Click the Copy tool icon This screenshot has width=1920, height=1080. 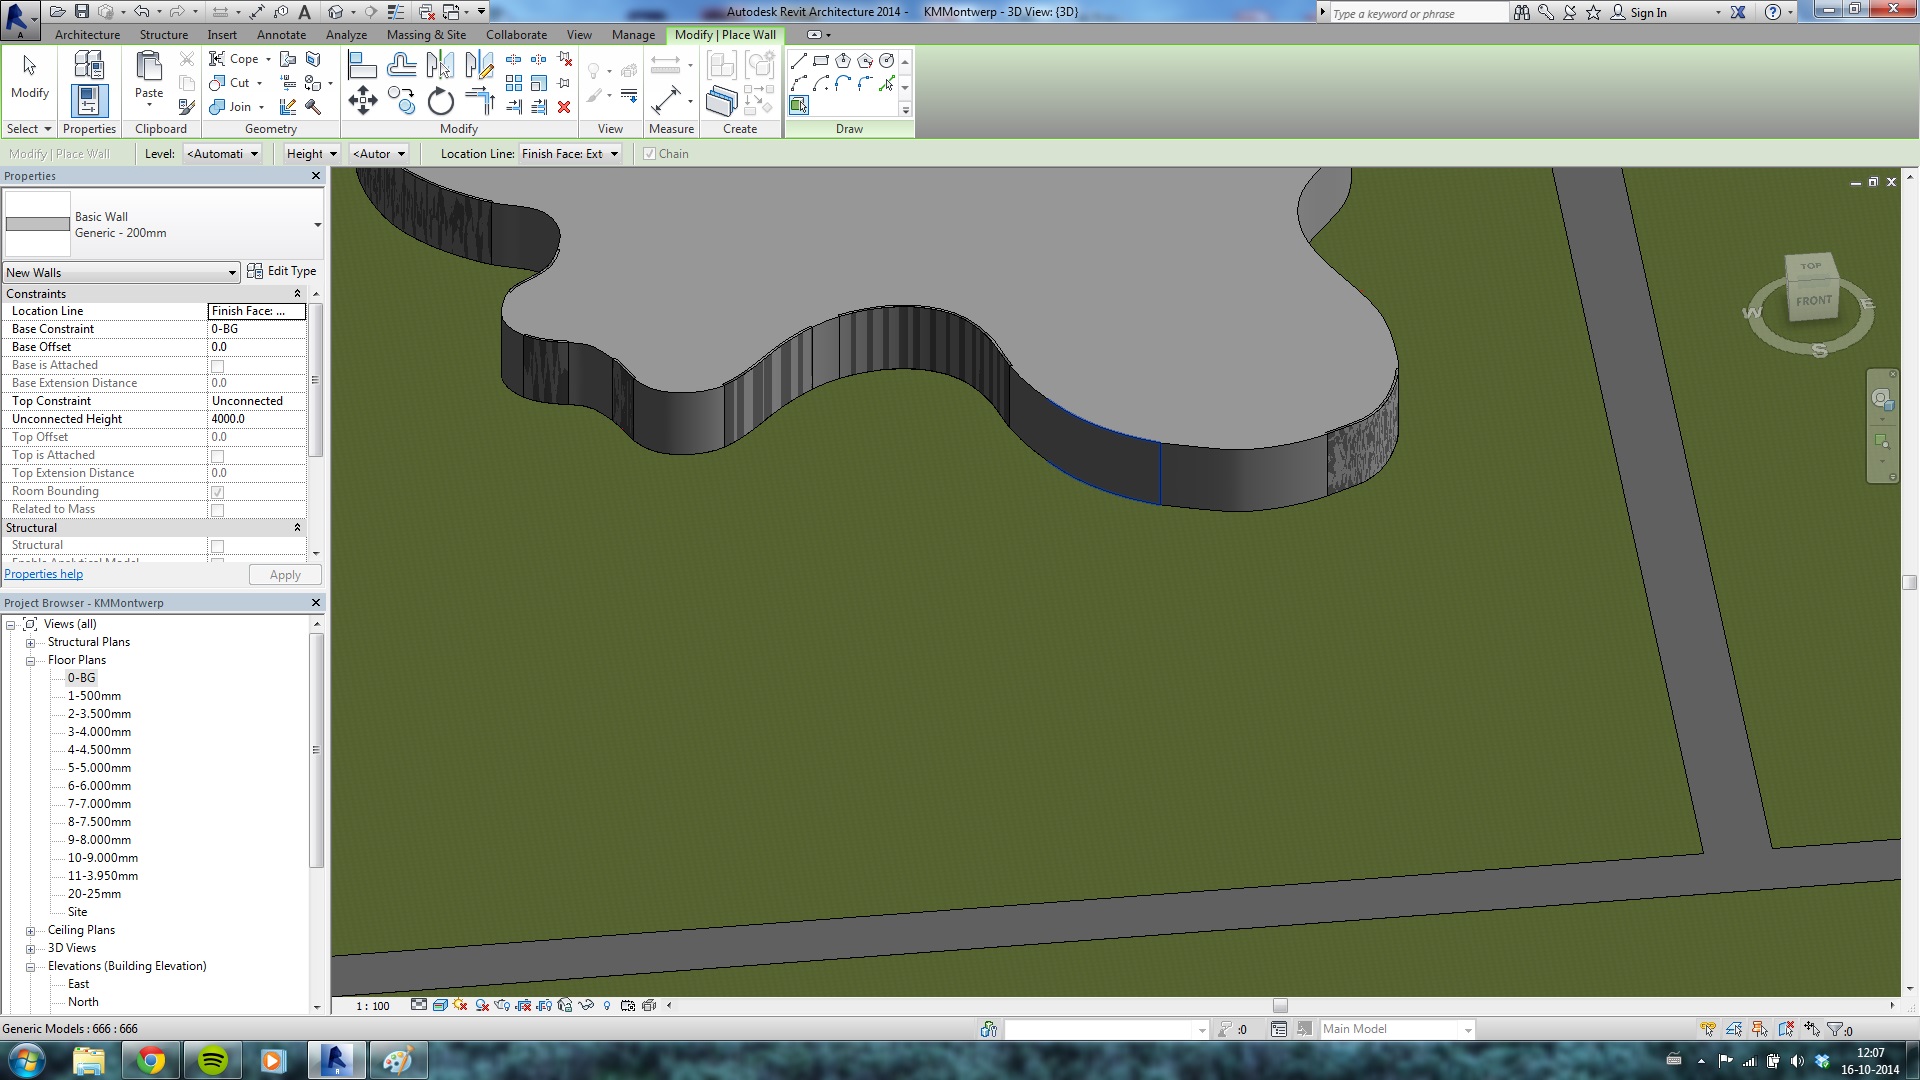(x=401, y=100)
